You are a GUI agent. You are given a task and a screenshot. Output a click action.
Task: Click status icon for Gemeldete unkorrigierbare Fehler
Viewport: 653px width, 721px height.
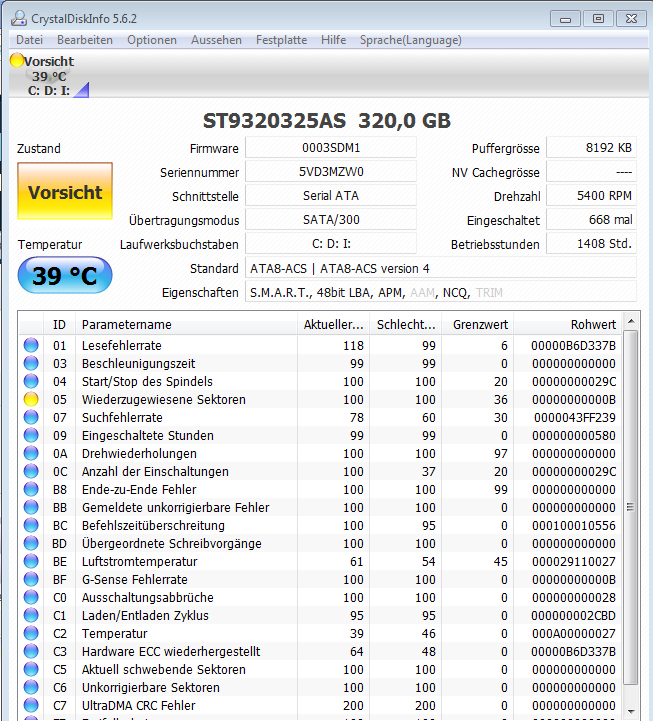coord(31,507)
